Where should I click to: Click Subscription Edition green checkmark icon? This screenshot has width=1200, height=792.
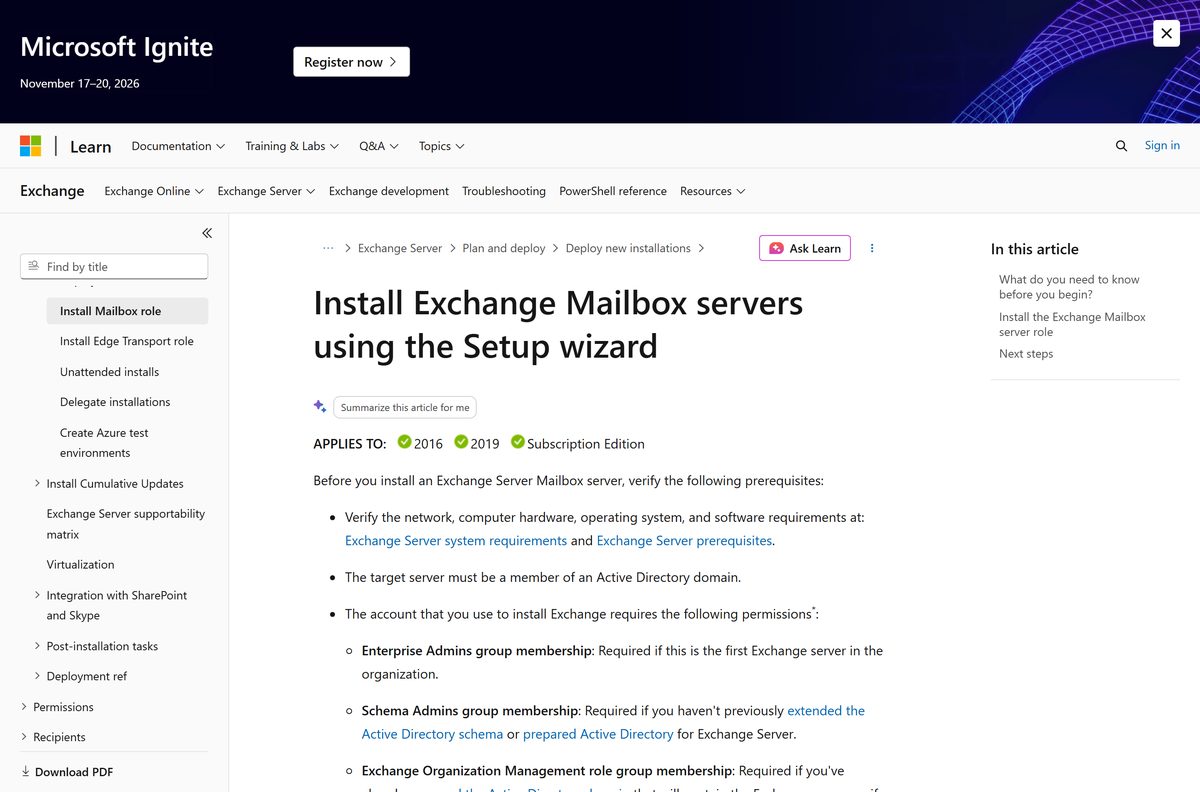click(x=518, y=442)
